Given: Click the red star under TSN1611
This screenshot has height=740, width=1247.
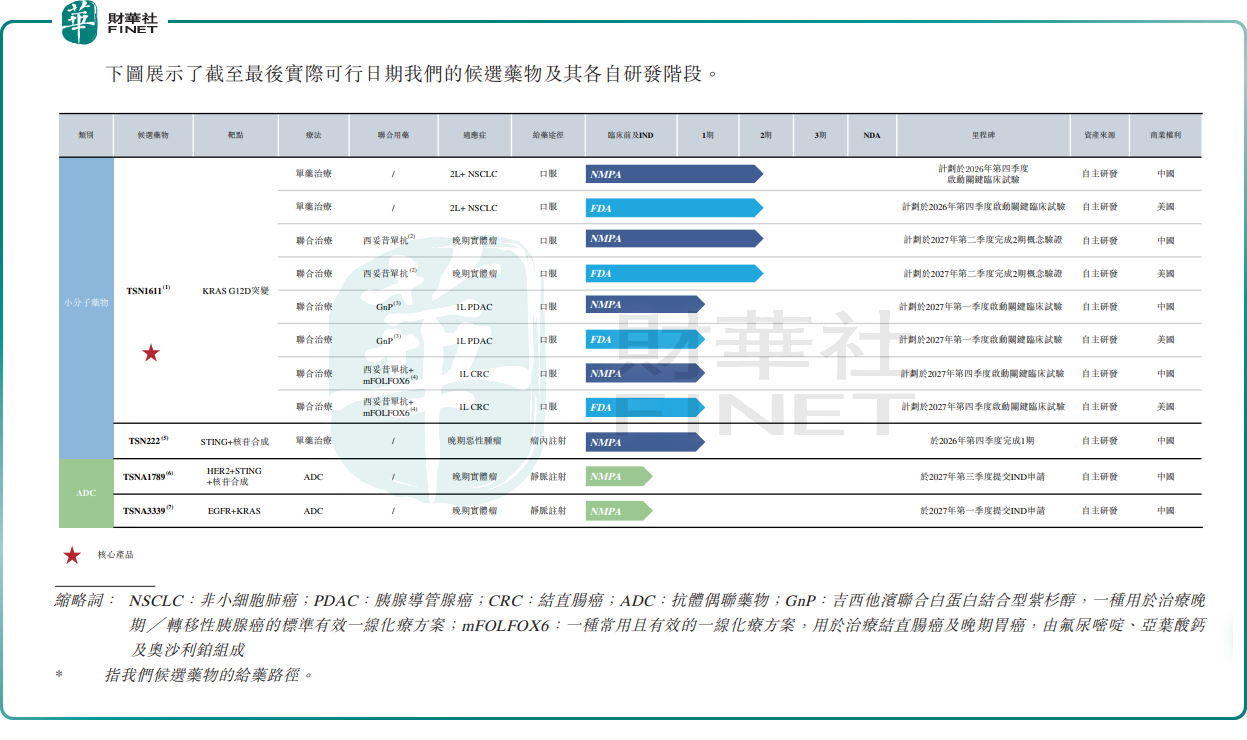Looking at the screenshot, I should [151, 352].
